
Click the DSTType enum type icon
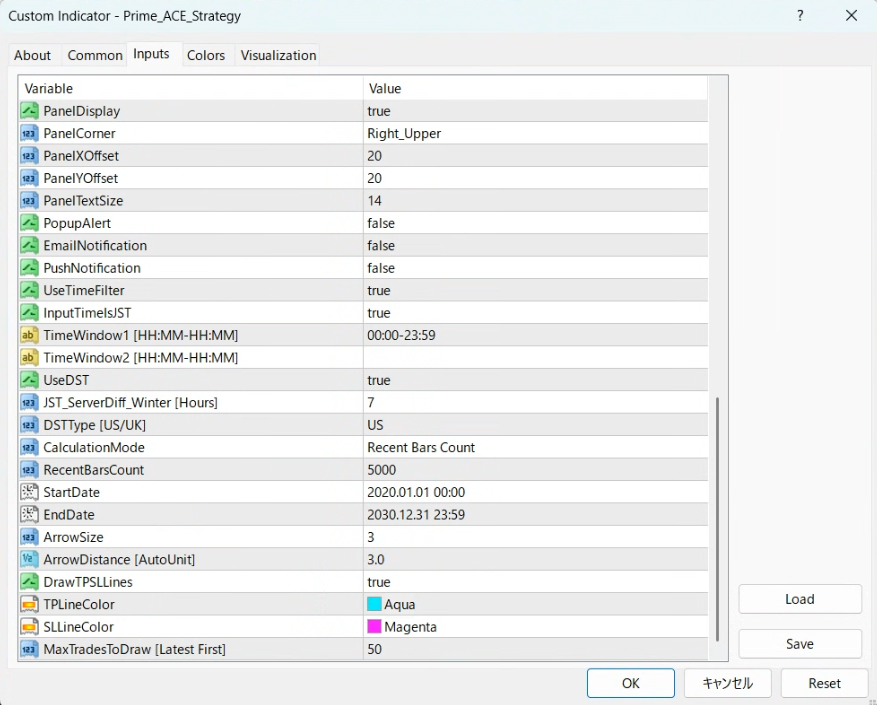click(x=29, y=425)
